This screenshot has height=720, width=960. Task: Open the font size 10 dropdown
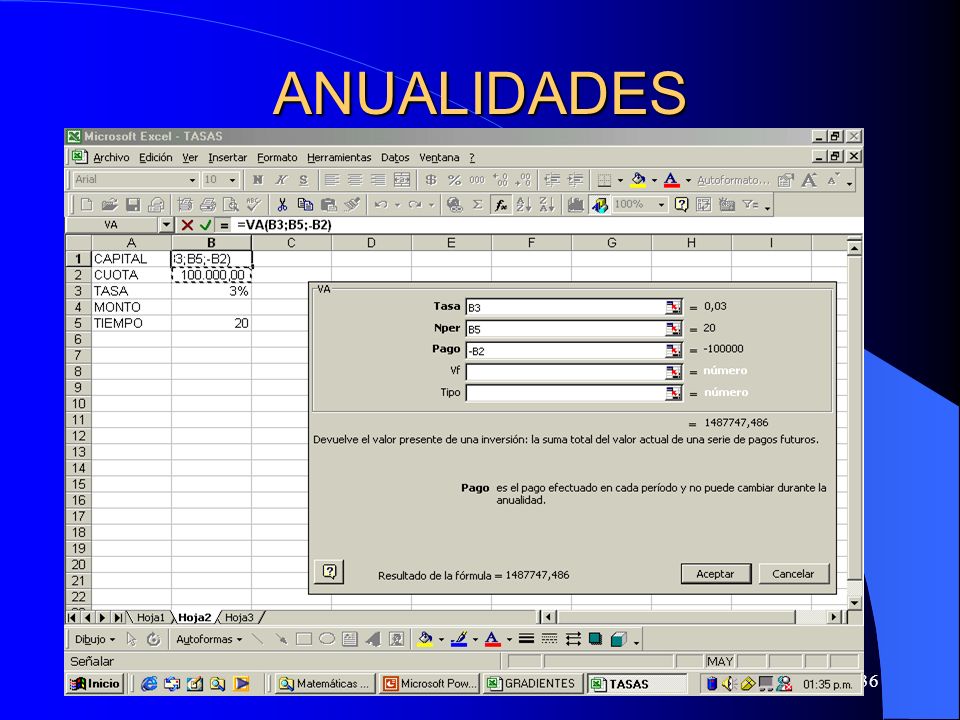pyautogui.click(x=232, y=180)
